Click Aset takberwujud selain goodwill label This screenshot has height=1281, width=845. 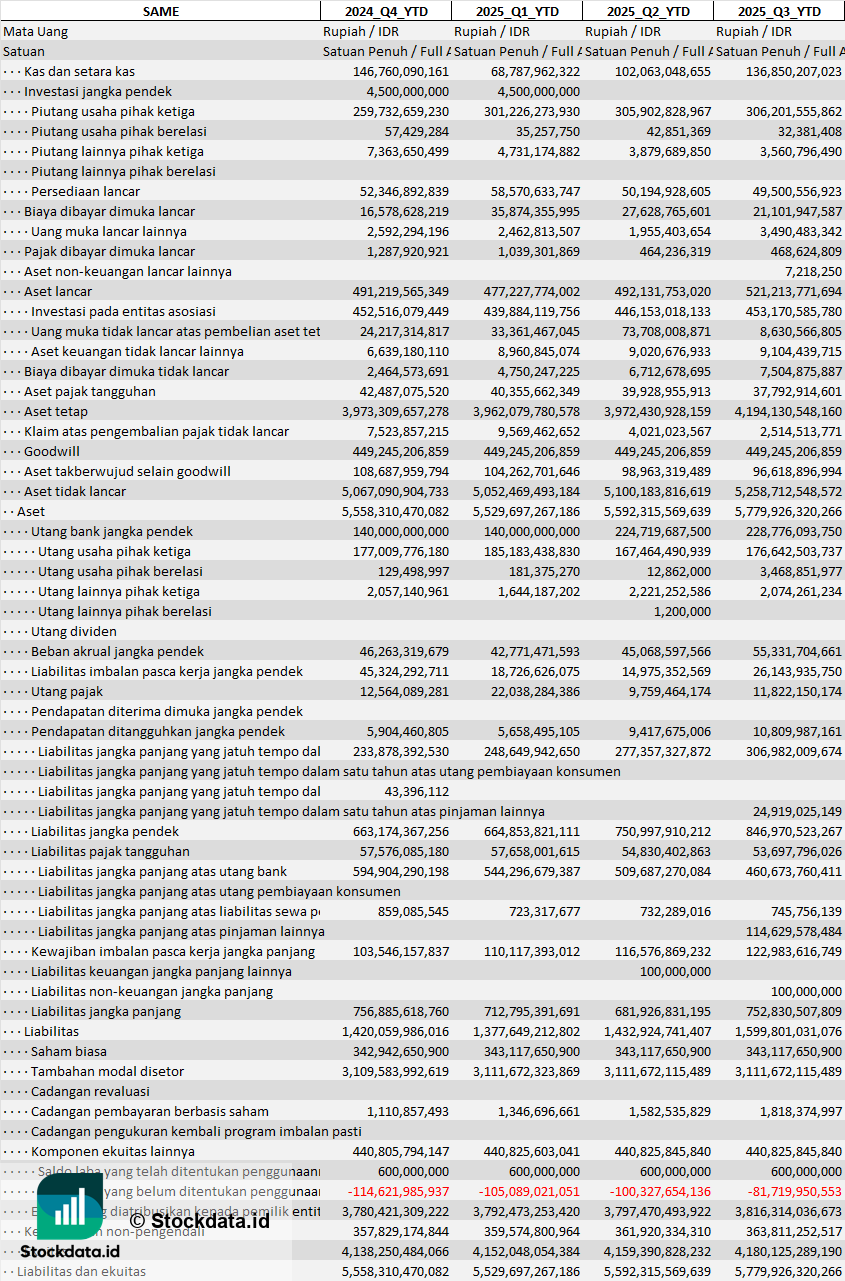point(127,471)
